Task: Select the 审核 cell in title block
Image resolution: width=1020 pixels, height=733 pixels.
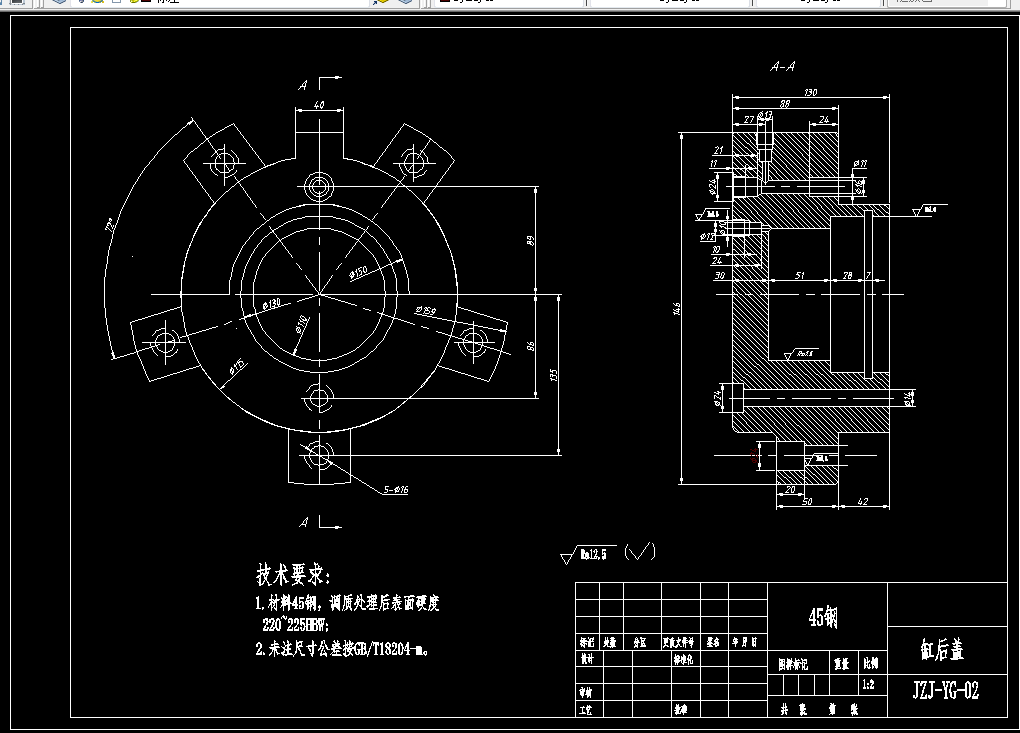Action: (585, 693)
